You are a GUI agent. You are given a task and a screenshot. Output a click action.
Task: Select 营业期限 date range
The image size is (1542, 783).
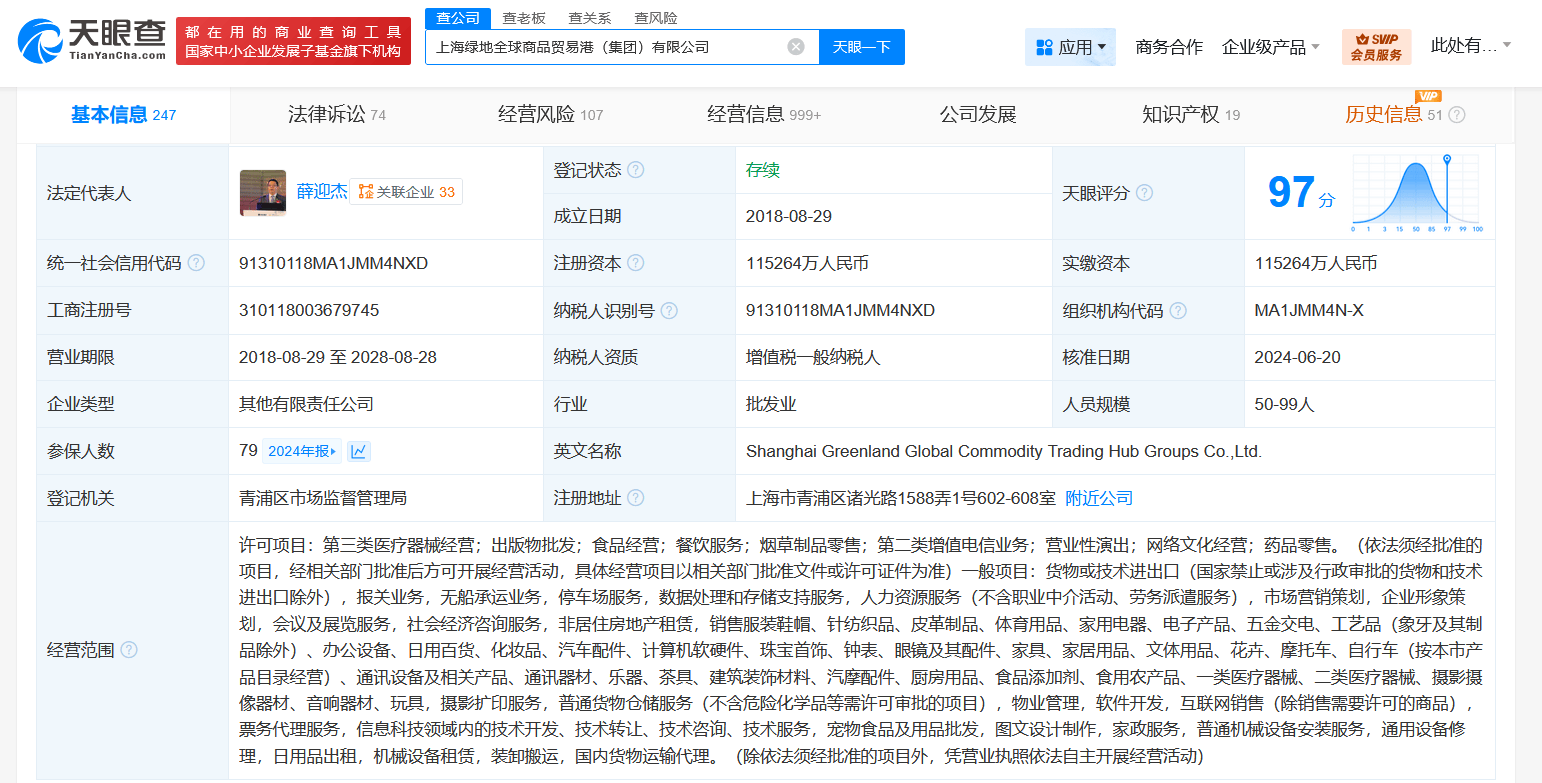[x=338, y=357]
